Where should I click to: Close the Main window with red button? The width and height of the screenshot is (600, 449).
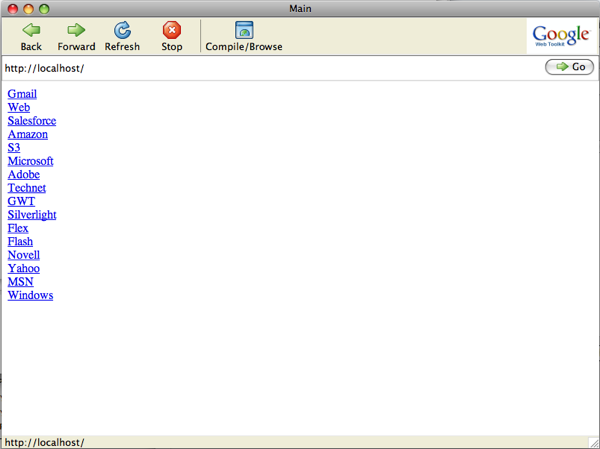[x=13, y=9]
